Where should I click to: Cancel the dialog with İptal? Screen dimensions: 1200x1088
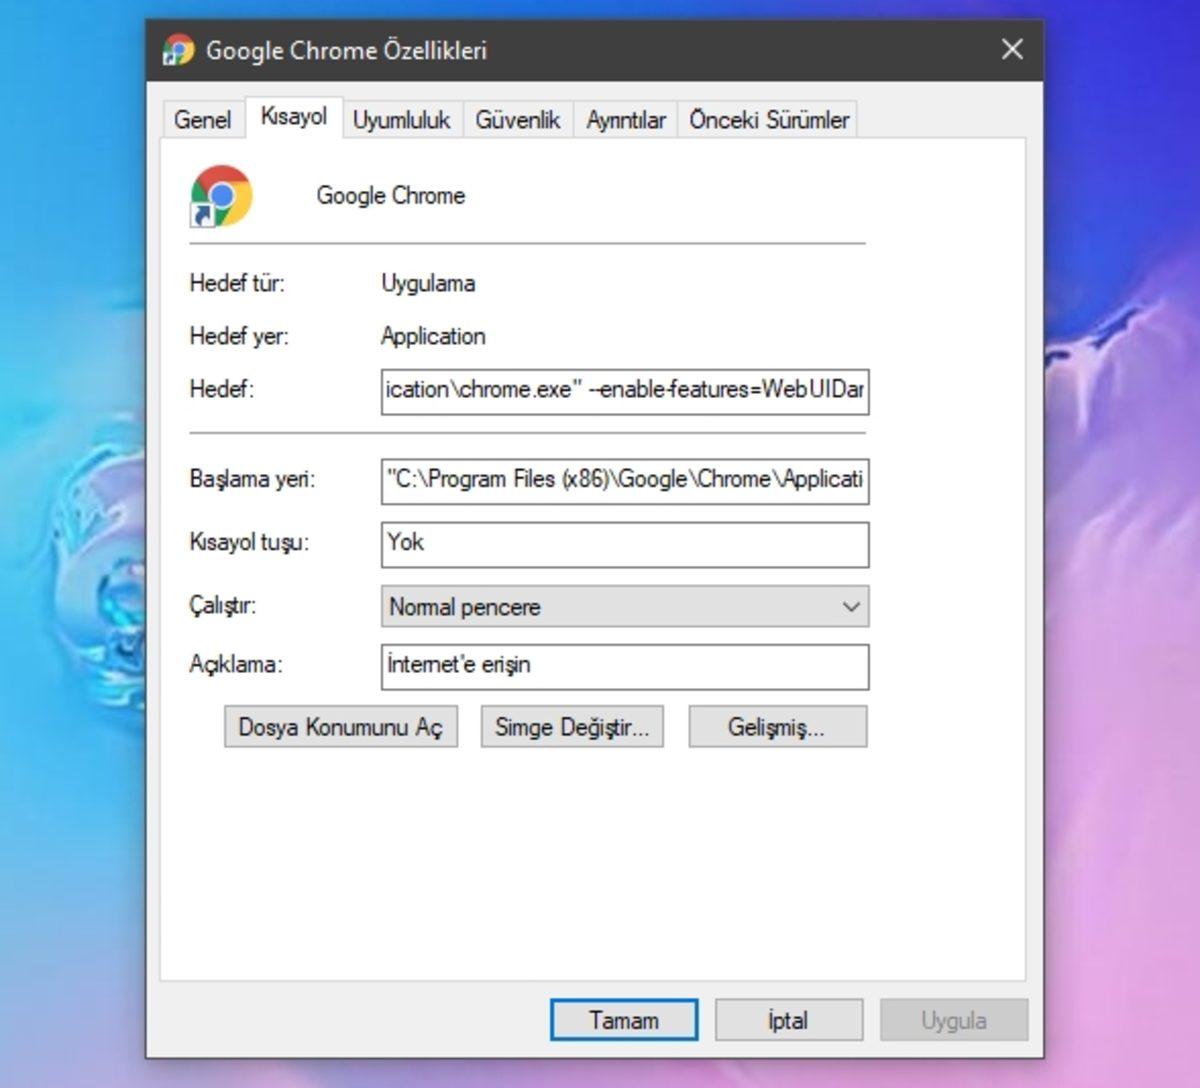[x=788, y=1020]
